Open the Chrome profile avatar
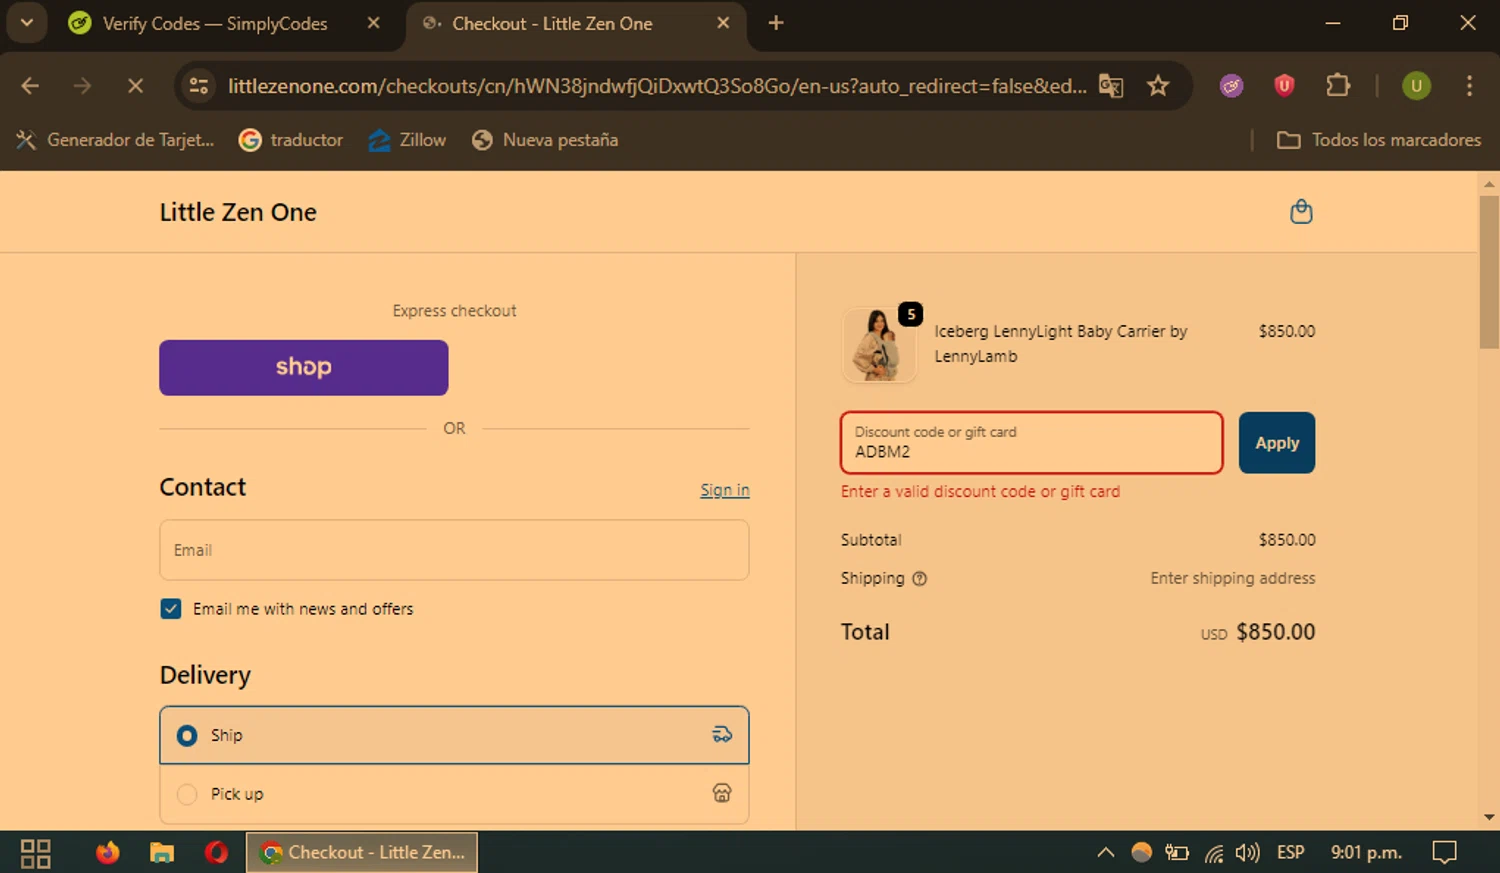 (x=1416, y=86)
